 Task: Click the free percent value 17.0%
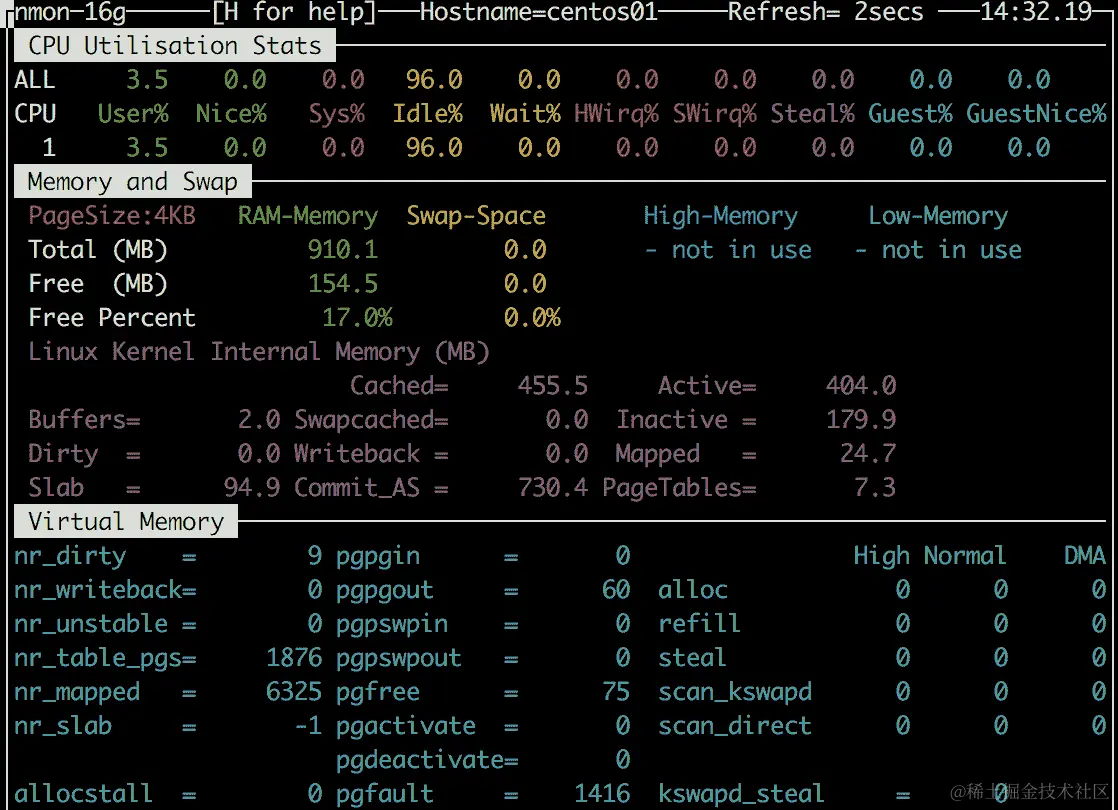point(357,317)
